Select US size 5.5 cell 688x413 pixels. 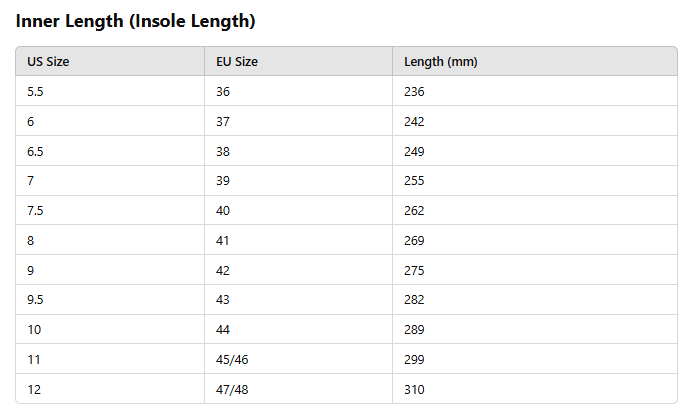[x=36, y=92]
